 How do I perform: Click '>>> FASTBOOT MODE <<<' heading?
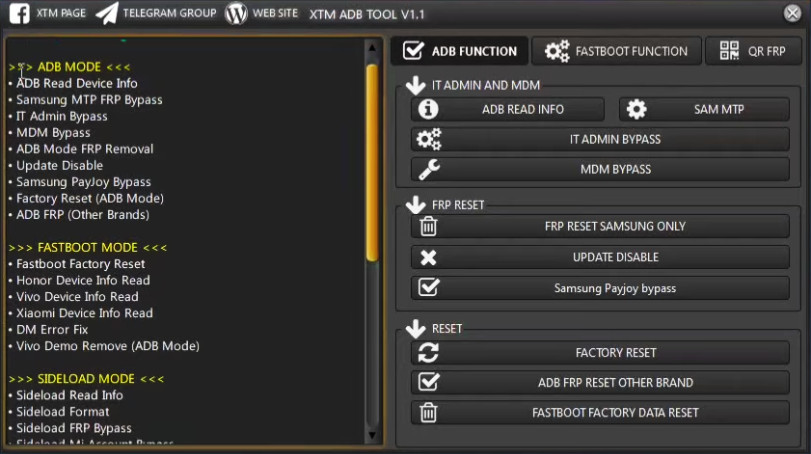pos(87,248)
